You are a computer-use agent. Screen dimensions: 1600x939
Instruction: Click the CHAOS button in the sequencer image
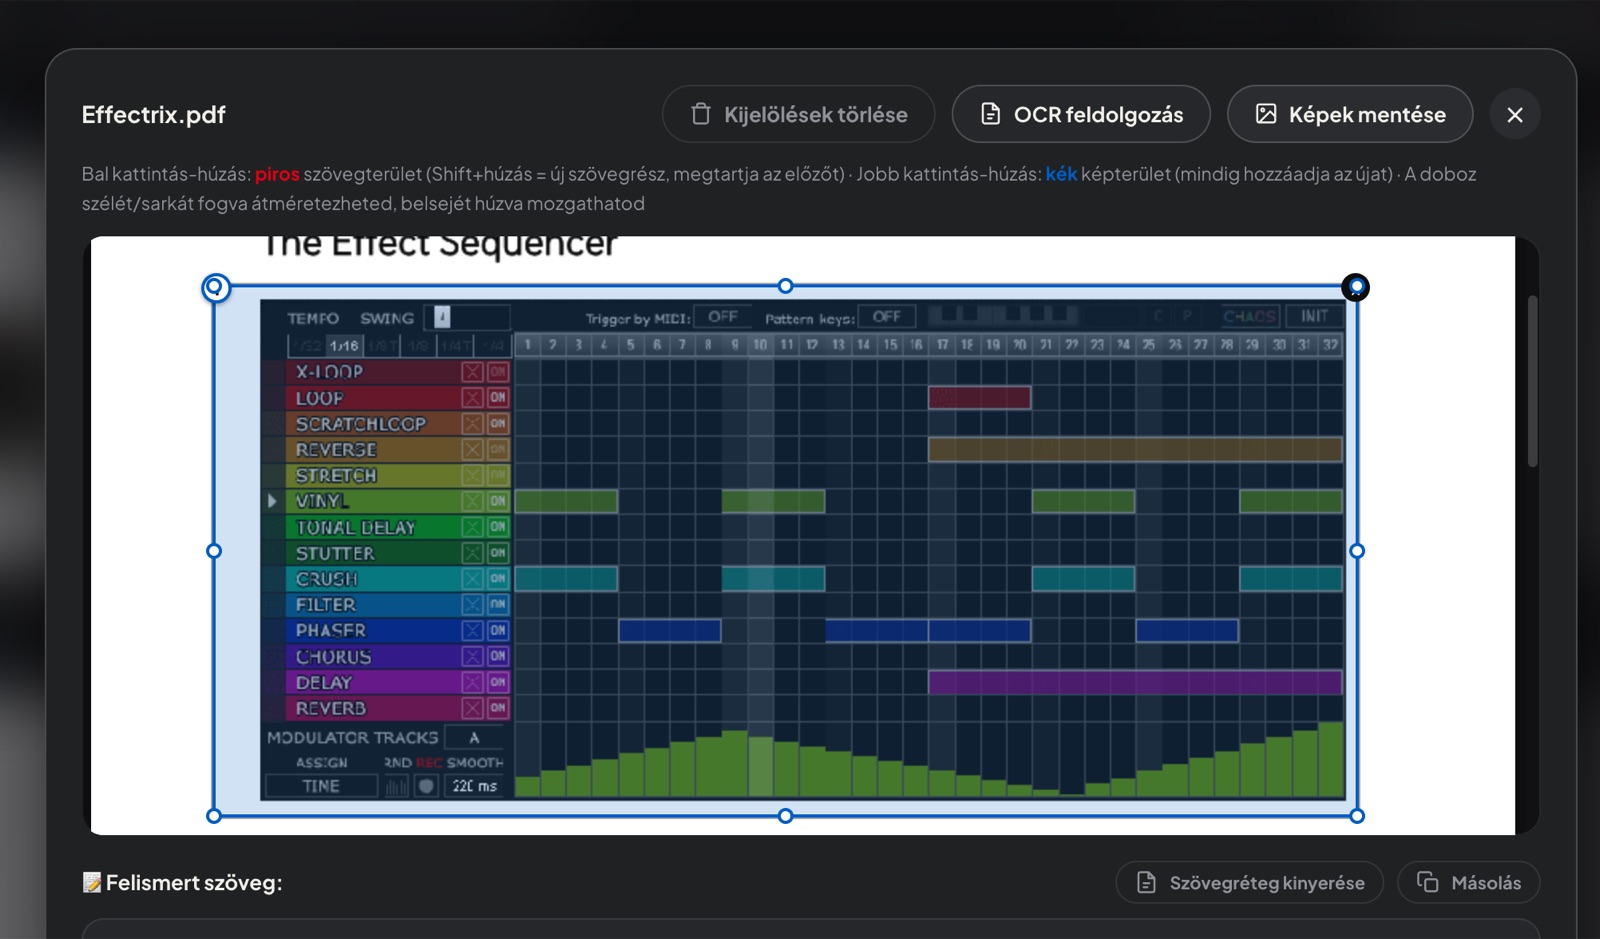pos(1250,316)
